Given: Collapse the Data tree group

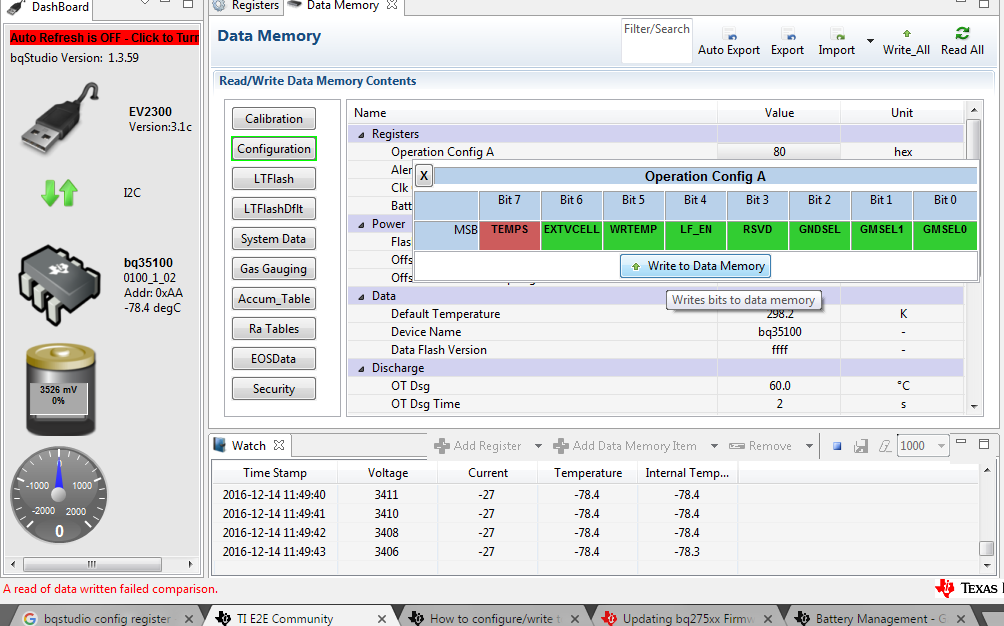Looking at the screenshot, I should 361,296.
